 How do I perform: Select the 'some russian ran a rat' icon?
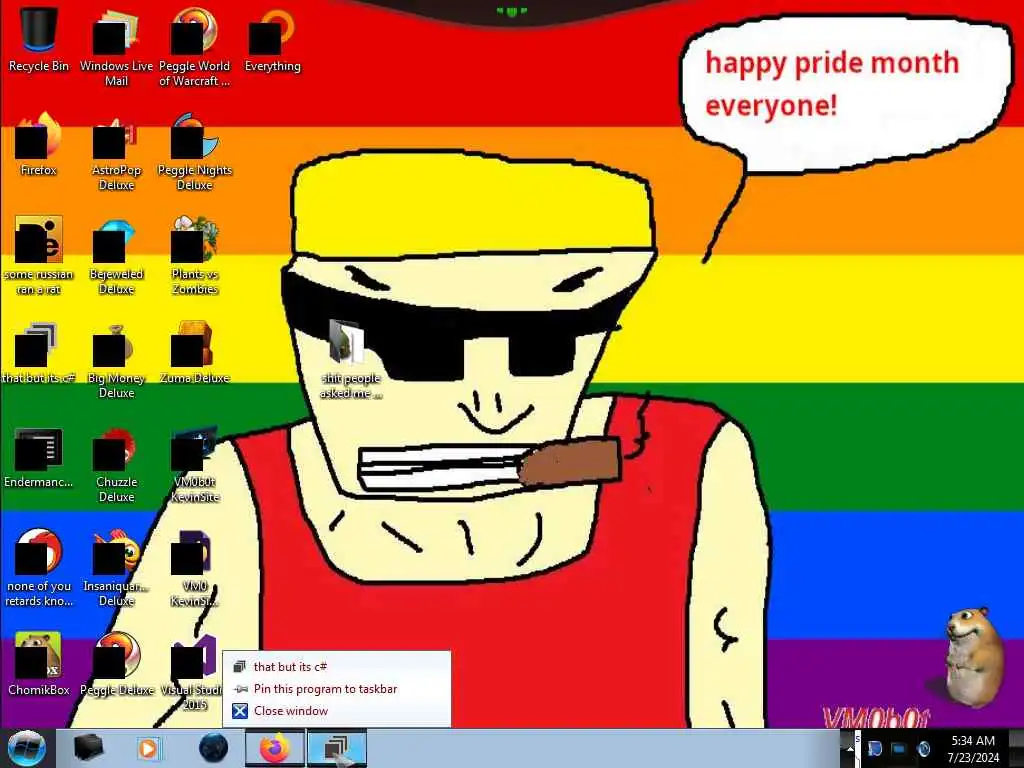pyautogui.click(x=39, y=255)
